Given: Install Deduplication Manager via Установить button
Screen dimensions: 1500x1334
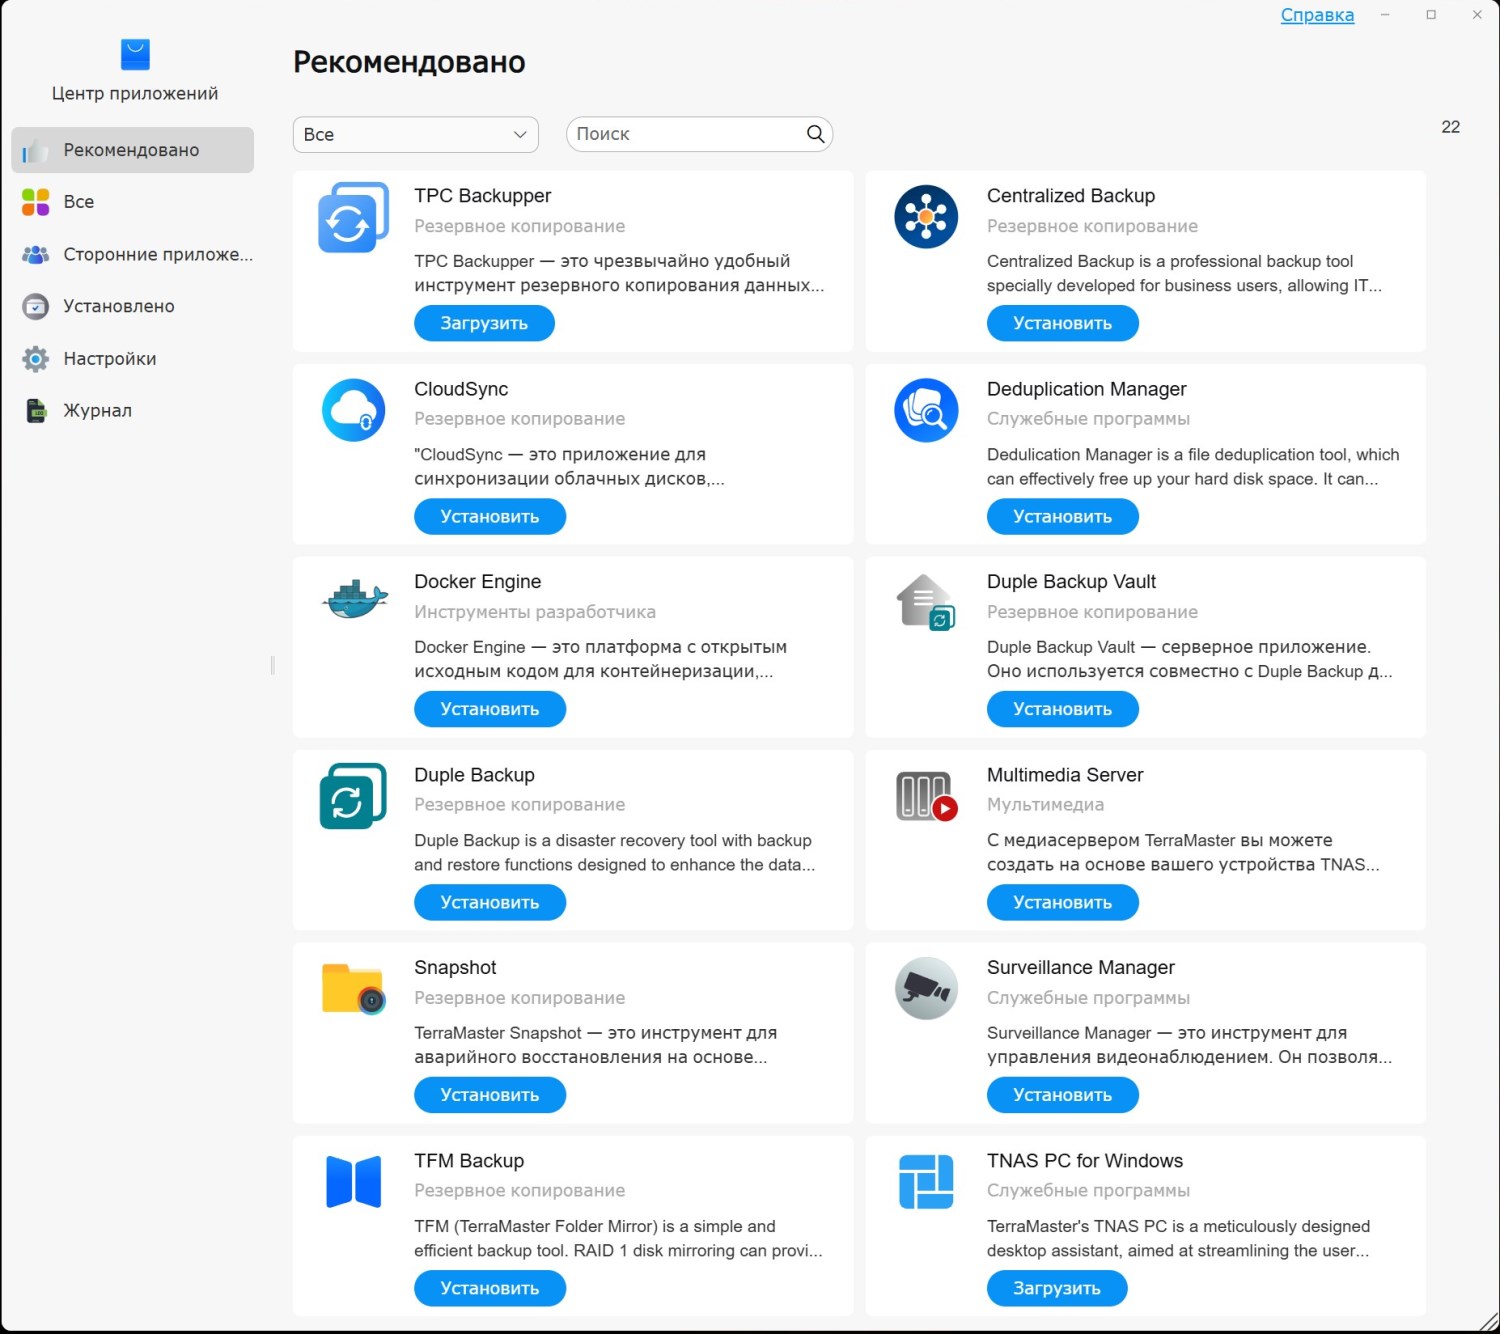Looking at the screenshot, I should [x=1063, y=516].
